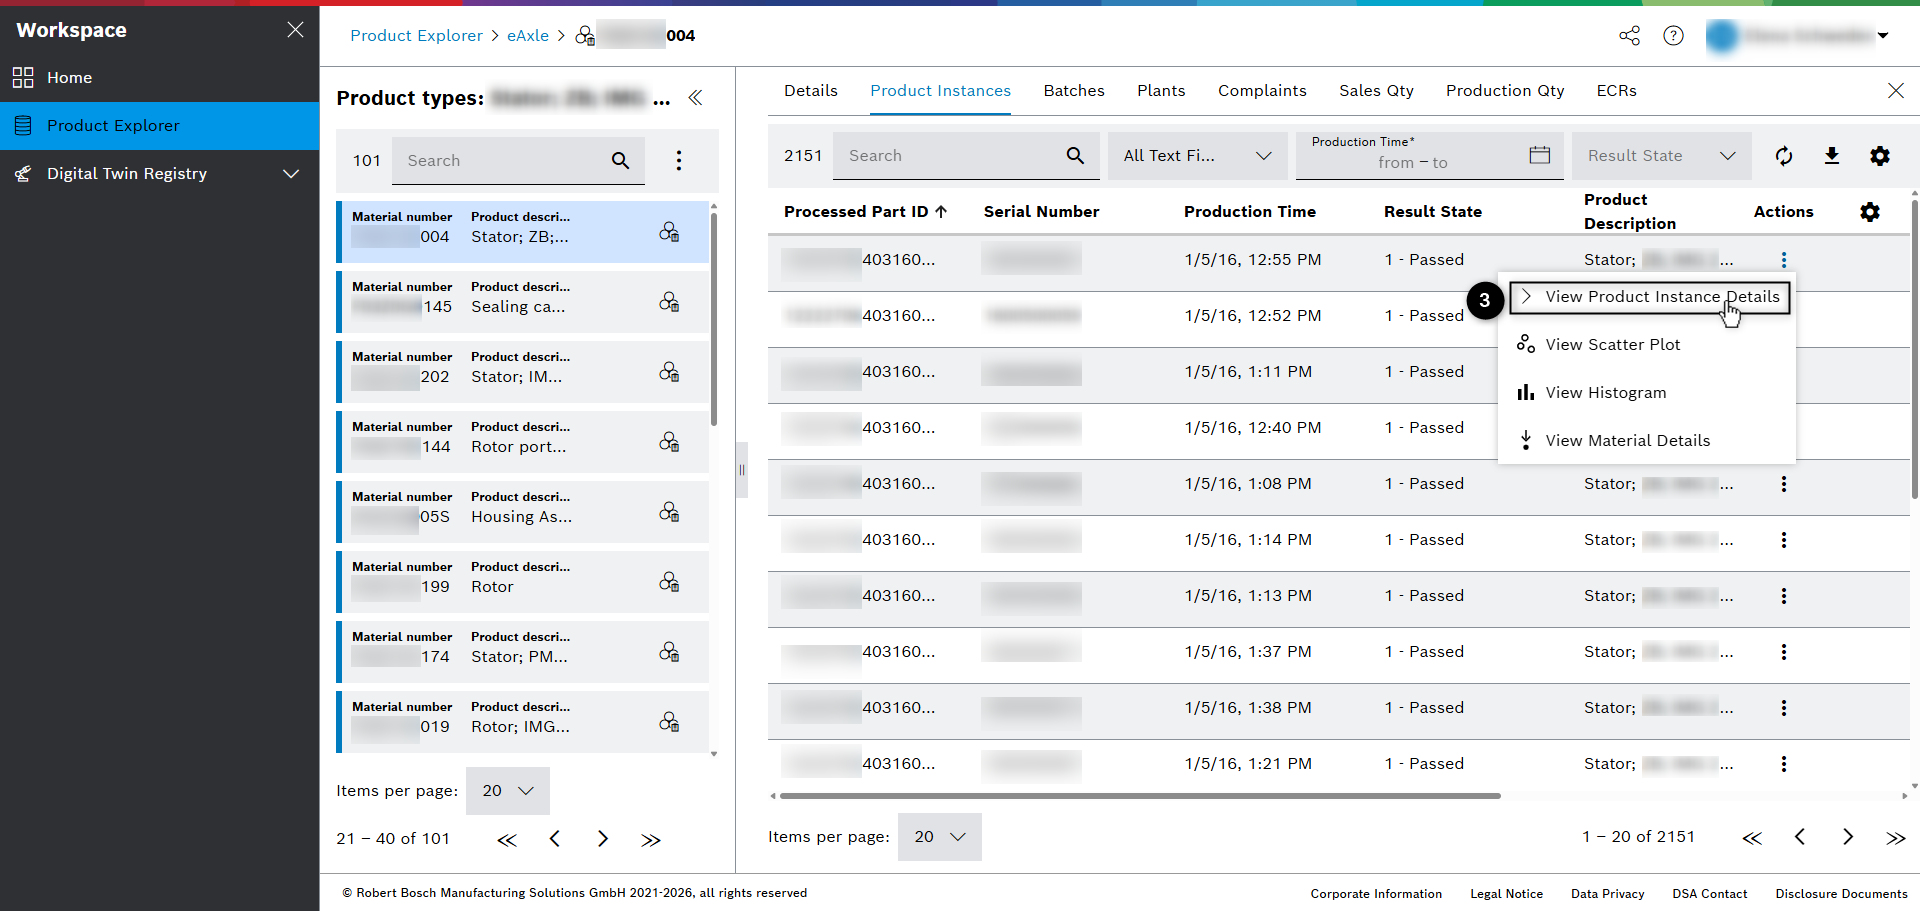Open the Disclosure Documents footer link
Viewport: 1920px width, 911px height.
tap(1841, 894)
